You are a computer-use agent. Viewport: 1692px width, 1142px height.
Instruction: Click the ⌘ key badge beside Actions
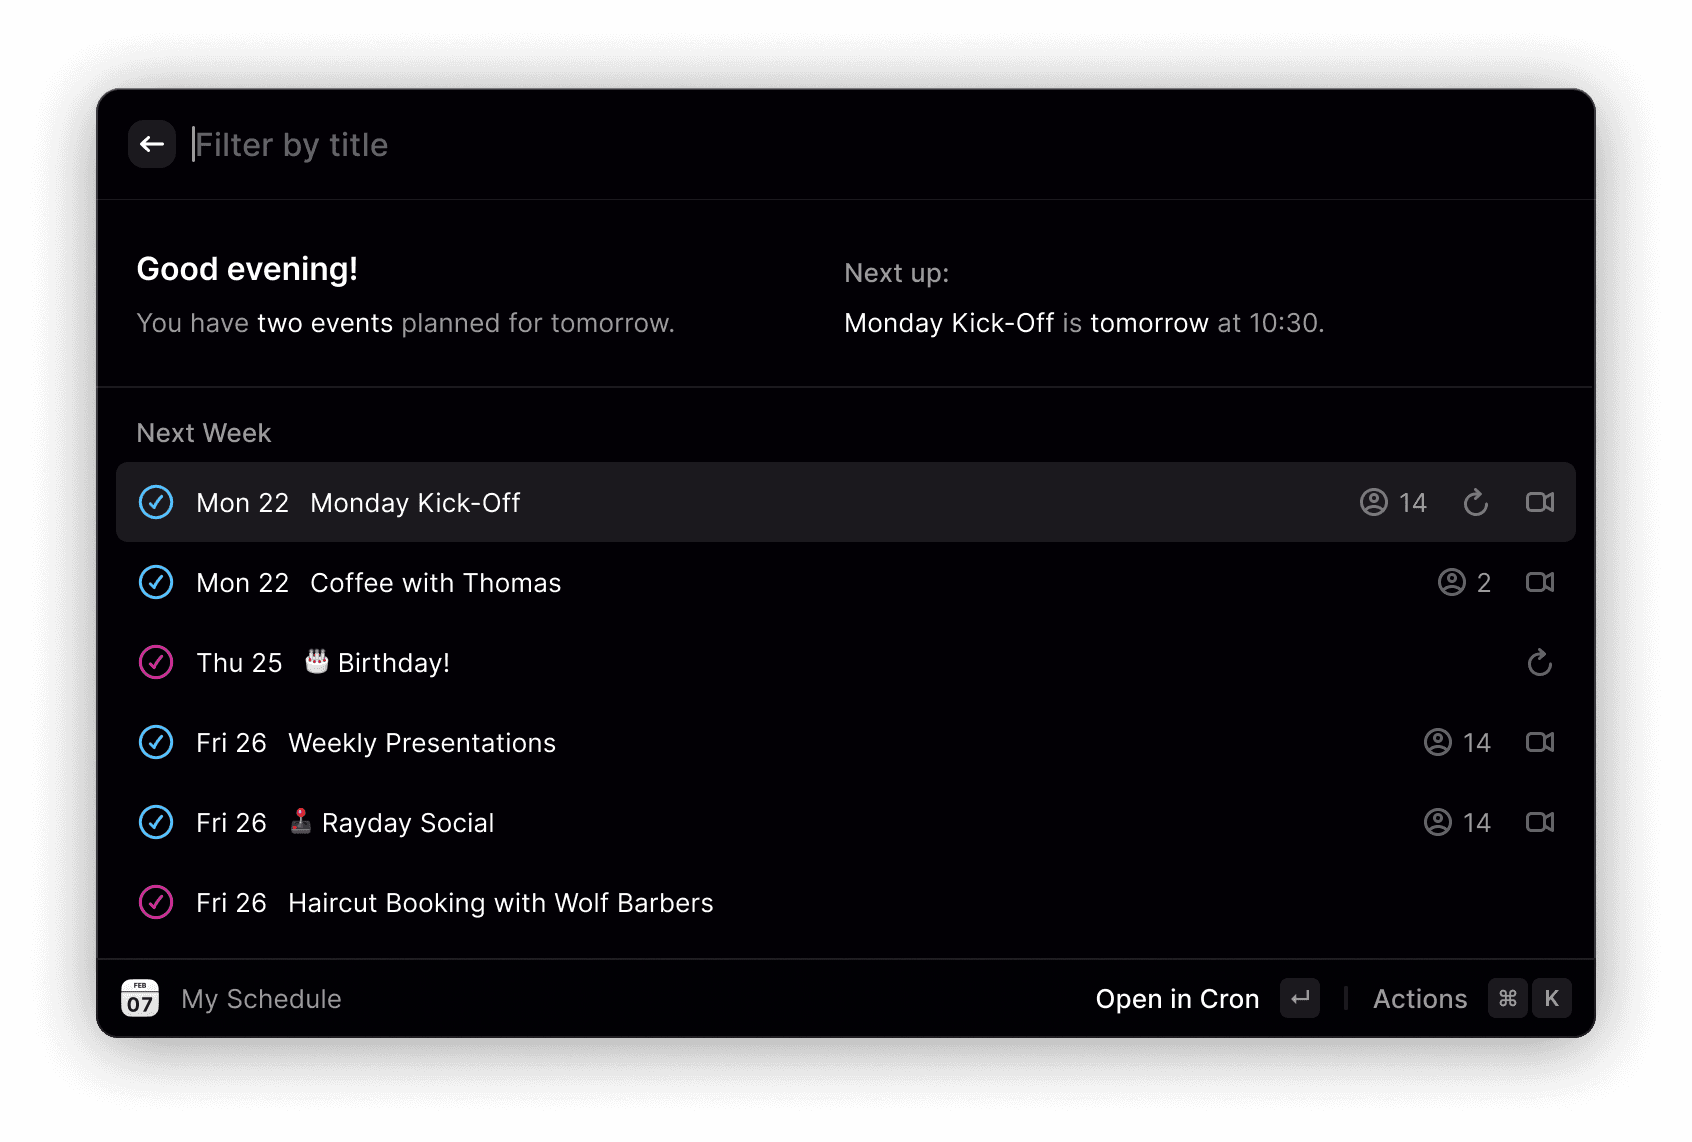tap(1507, 998)
